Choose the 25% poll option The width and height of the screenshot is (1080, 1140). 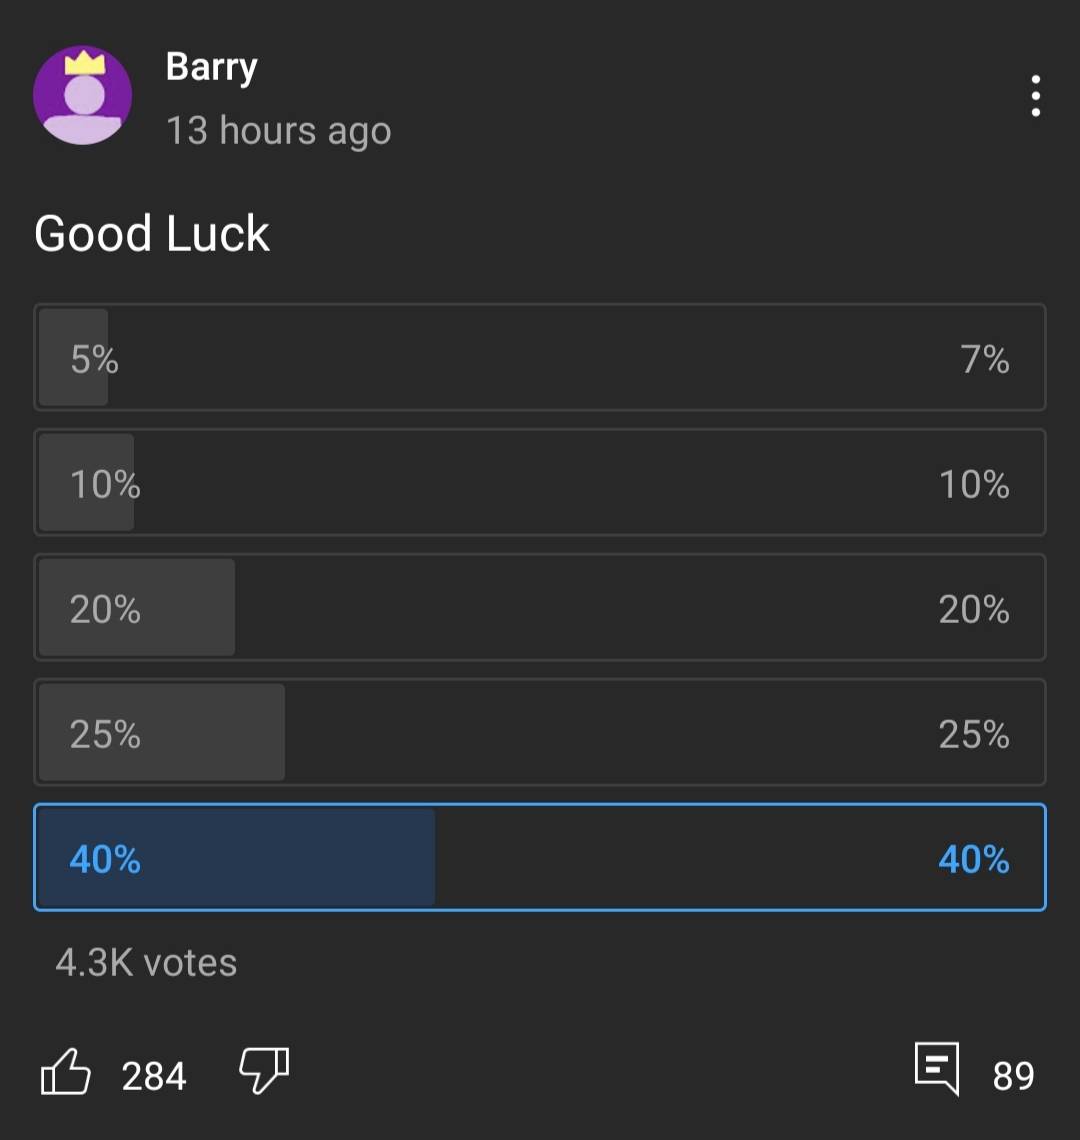click(x=540, y=732)
